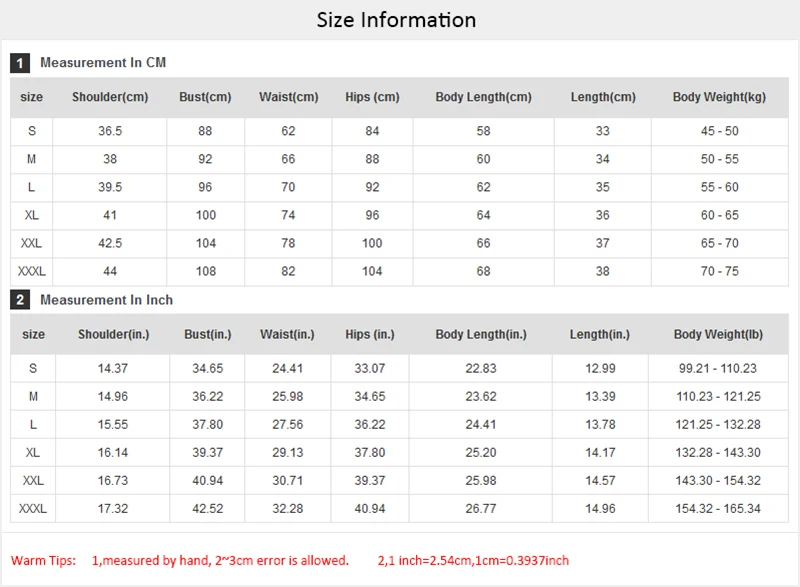Click the 132.28 - 143.30 weight cell
Screen dimensions: 800x587
718,452
